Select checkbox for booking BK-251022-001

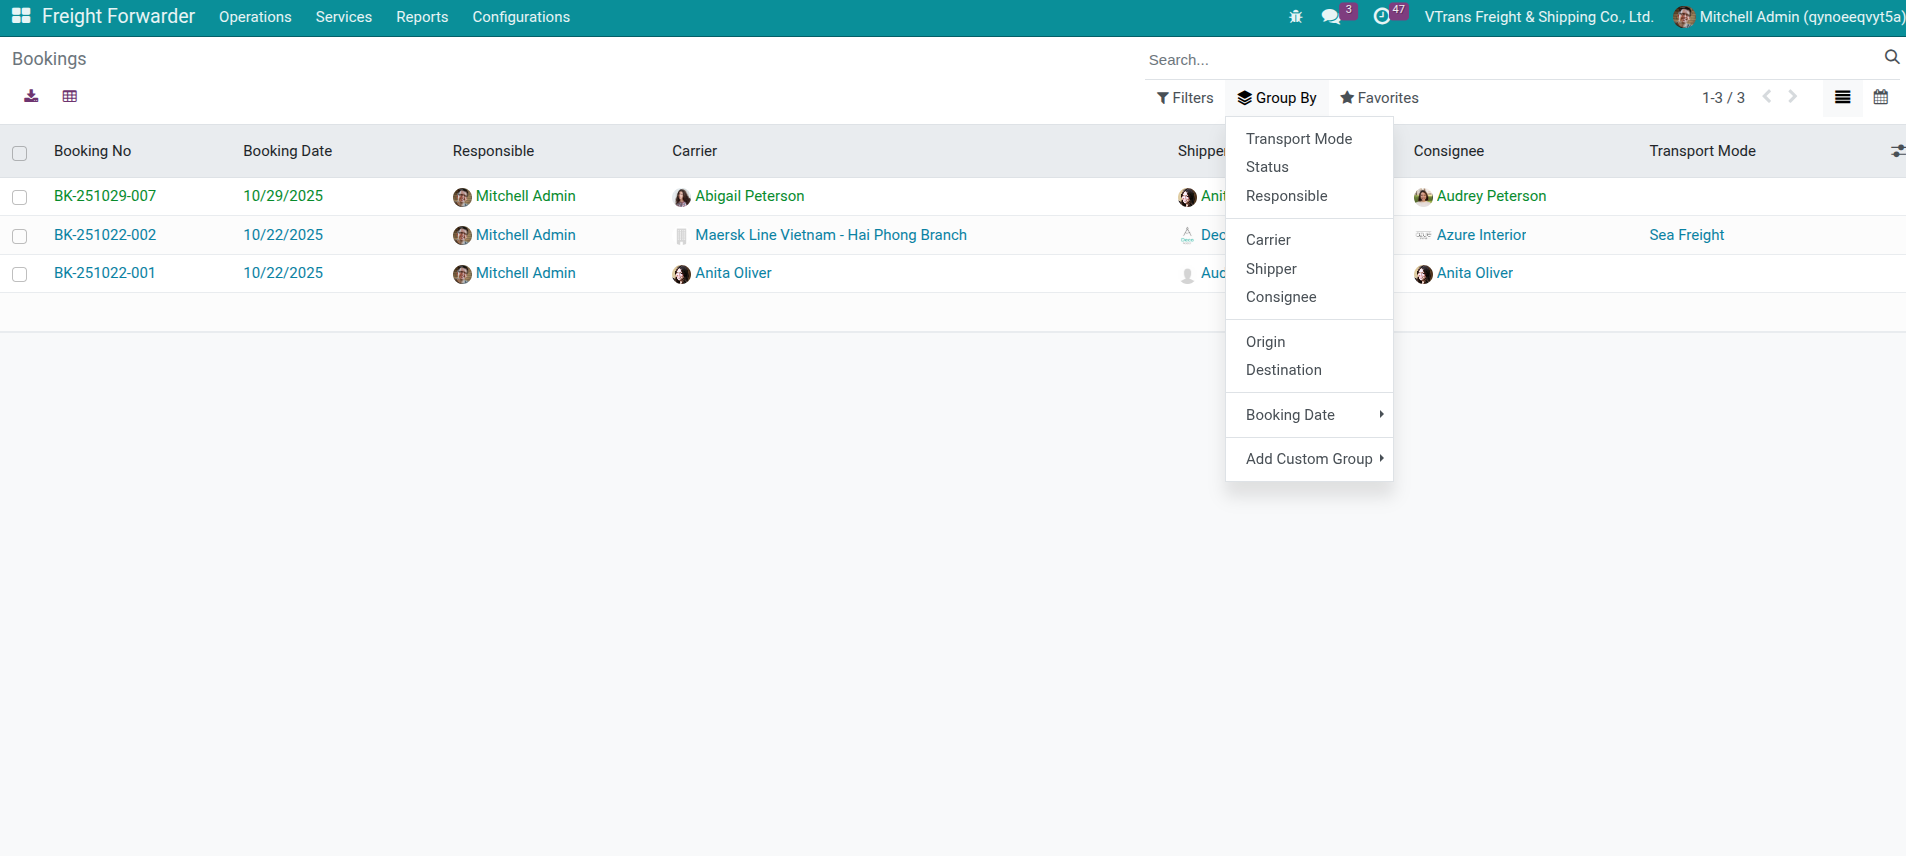coord(20,275)
